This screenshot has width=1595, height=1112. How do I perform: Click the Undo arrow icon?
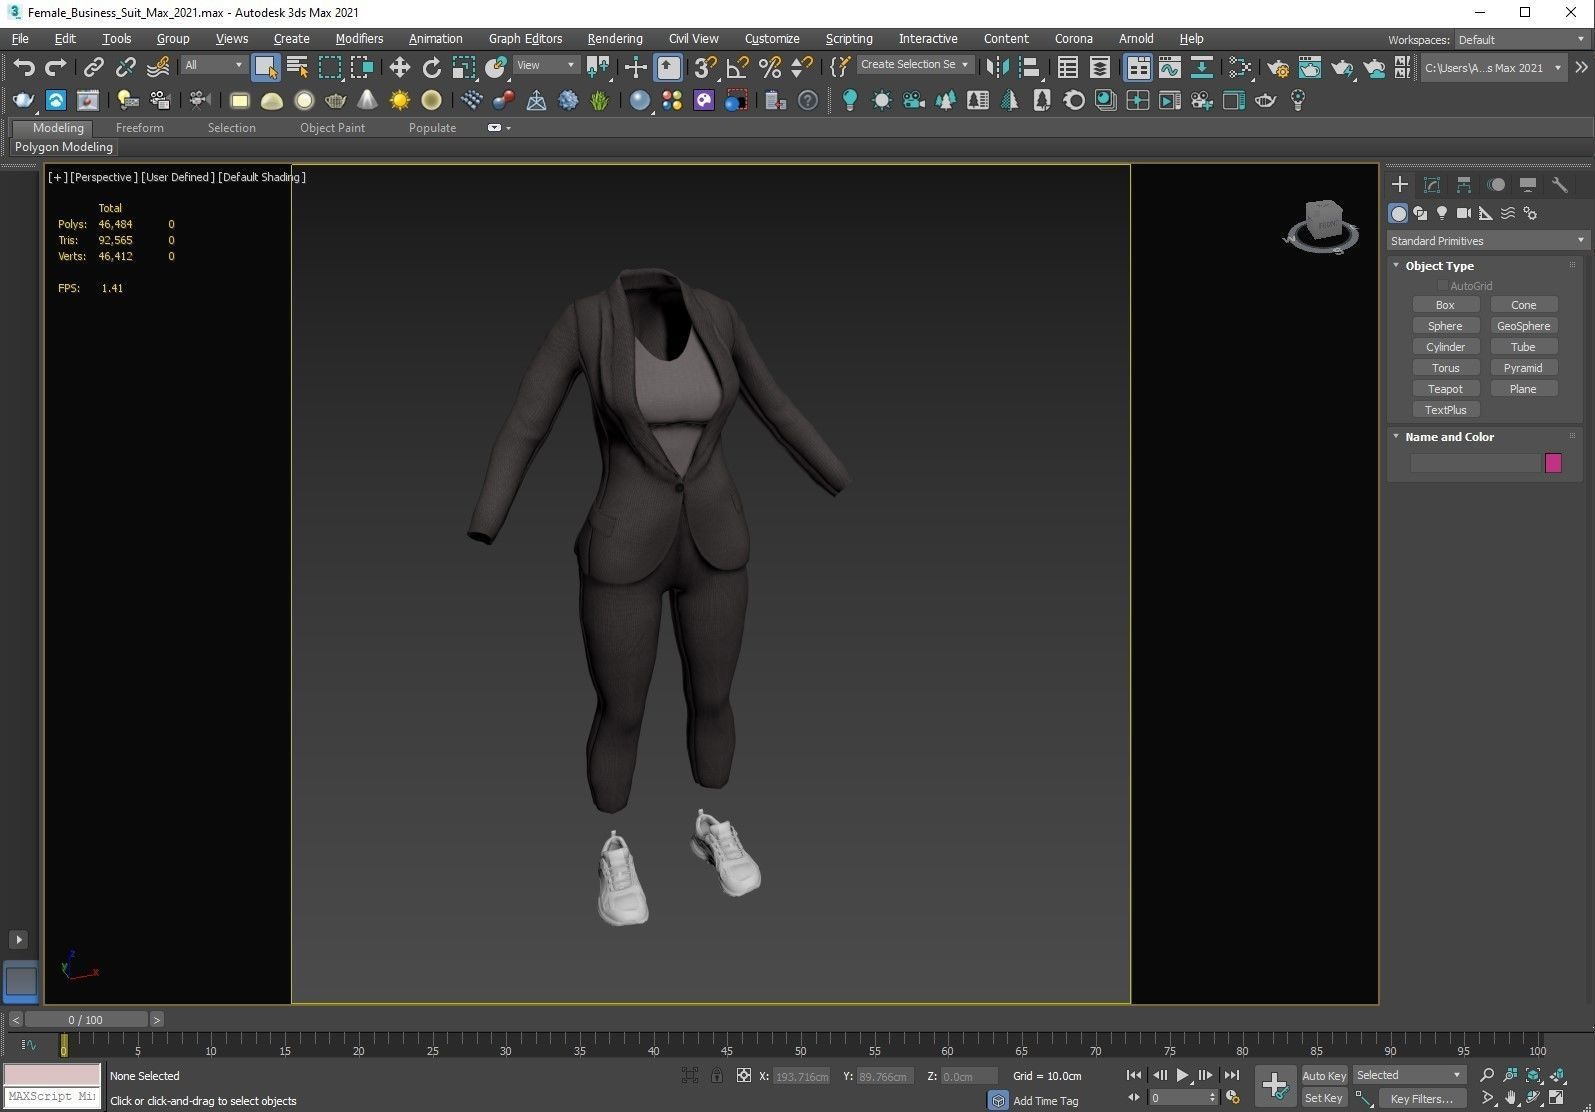click(24, 67)
